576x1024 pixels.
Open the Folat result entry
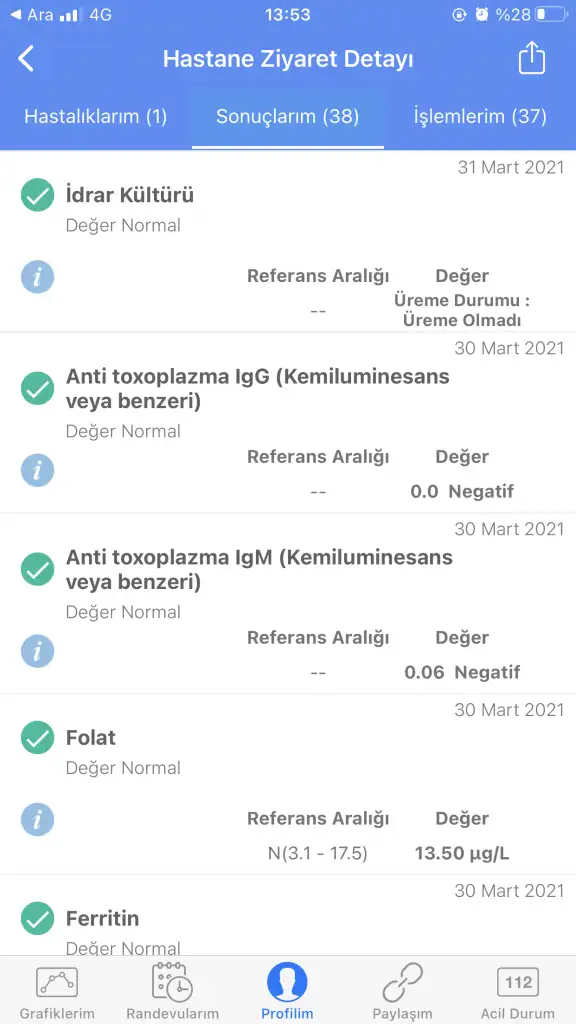point(288,784)
